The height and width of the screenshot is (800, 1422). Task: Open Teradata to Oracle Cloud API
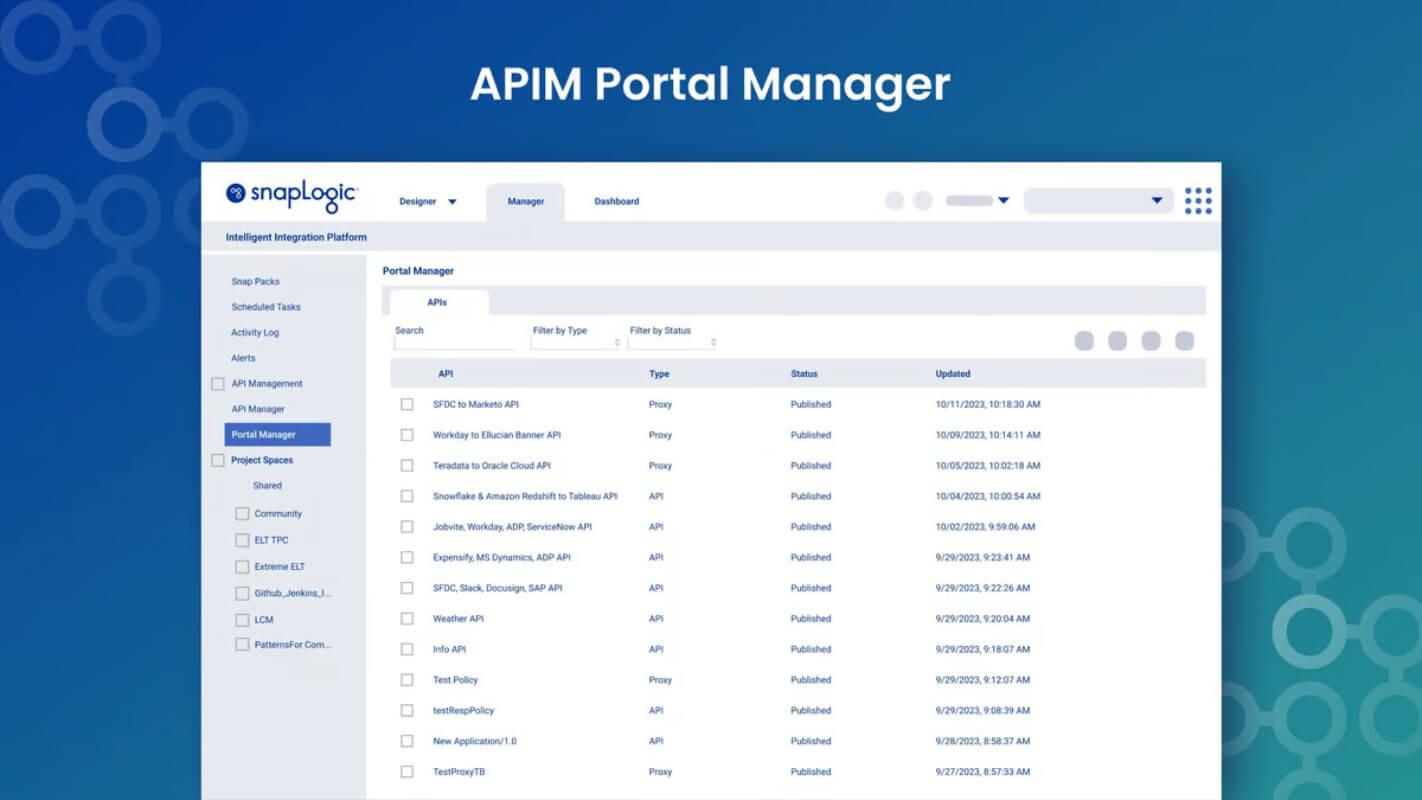point(492,466)
